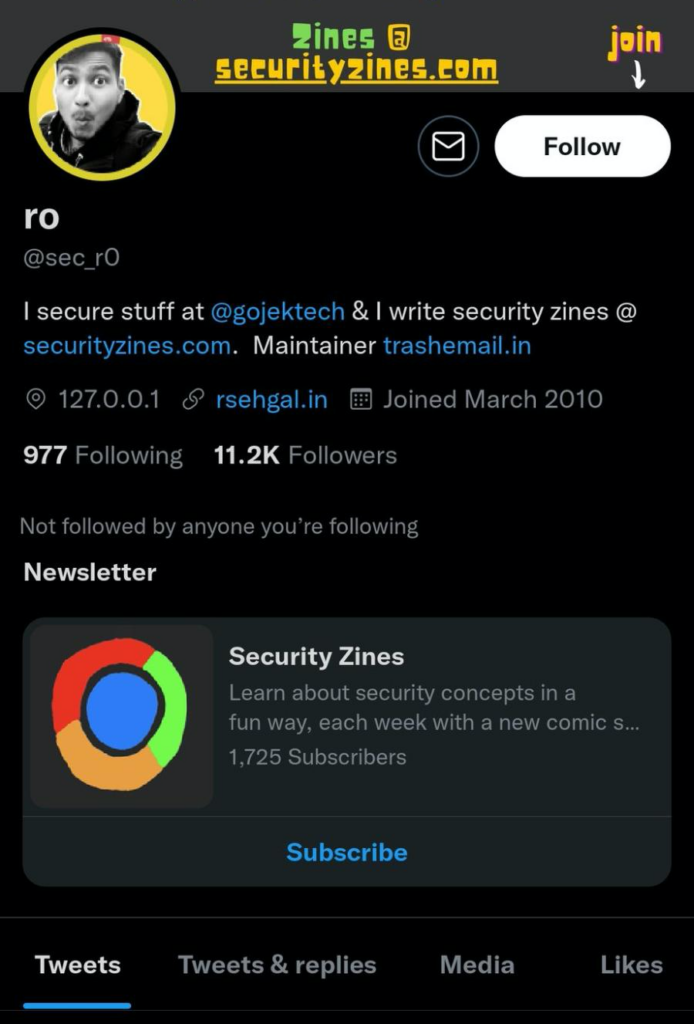The width and height of the screenshot is (694, 1024).
Task: Open the round profile avatar photo
Action: coord(102,105)
